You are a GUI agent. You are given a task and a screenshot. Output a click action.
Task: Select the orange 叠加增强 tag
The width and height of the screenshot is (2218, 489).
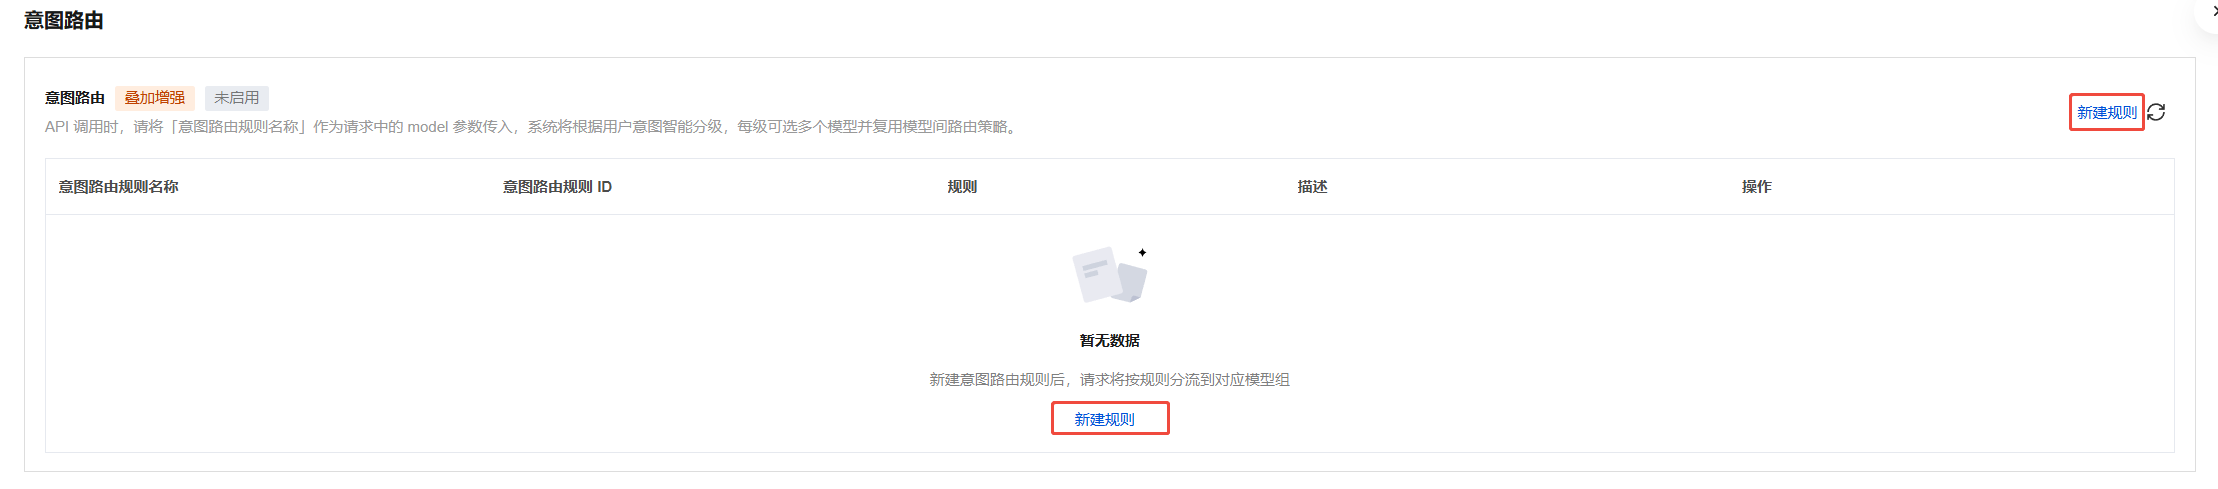tap(155, 98)
